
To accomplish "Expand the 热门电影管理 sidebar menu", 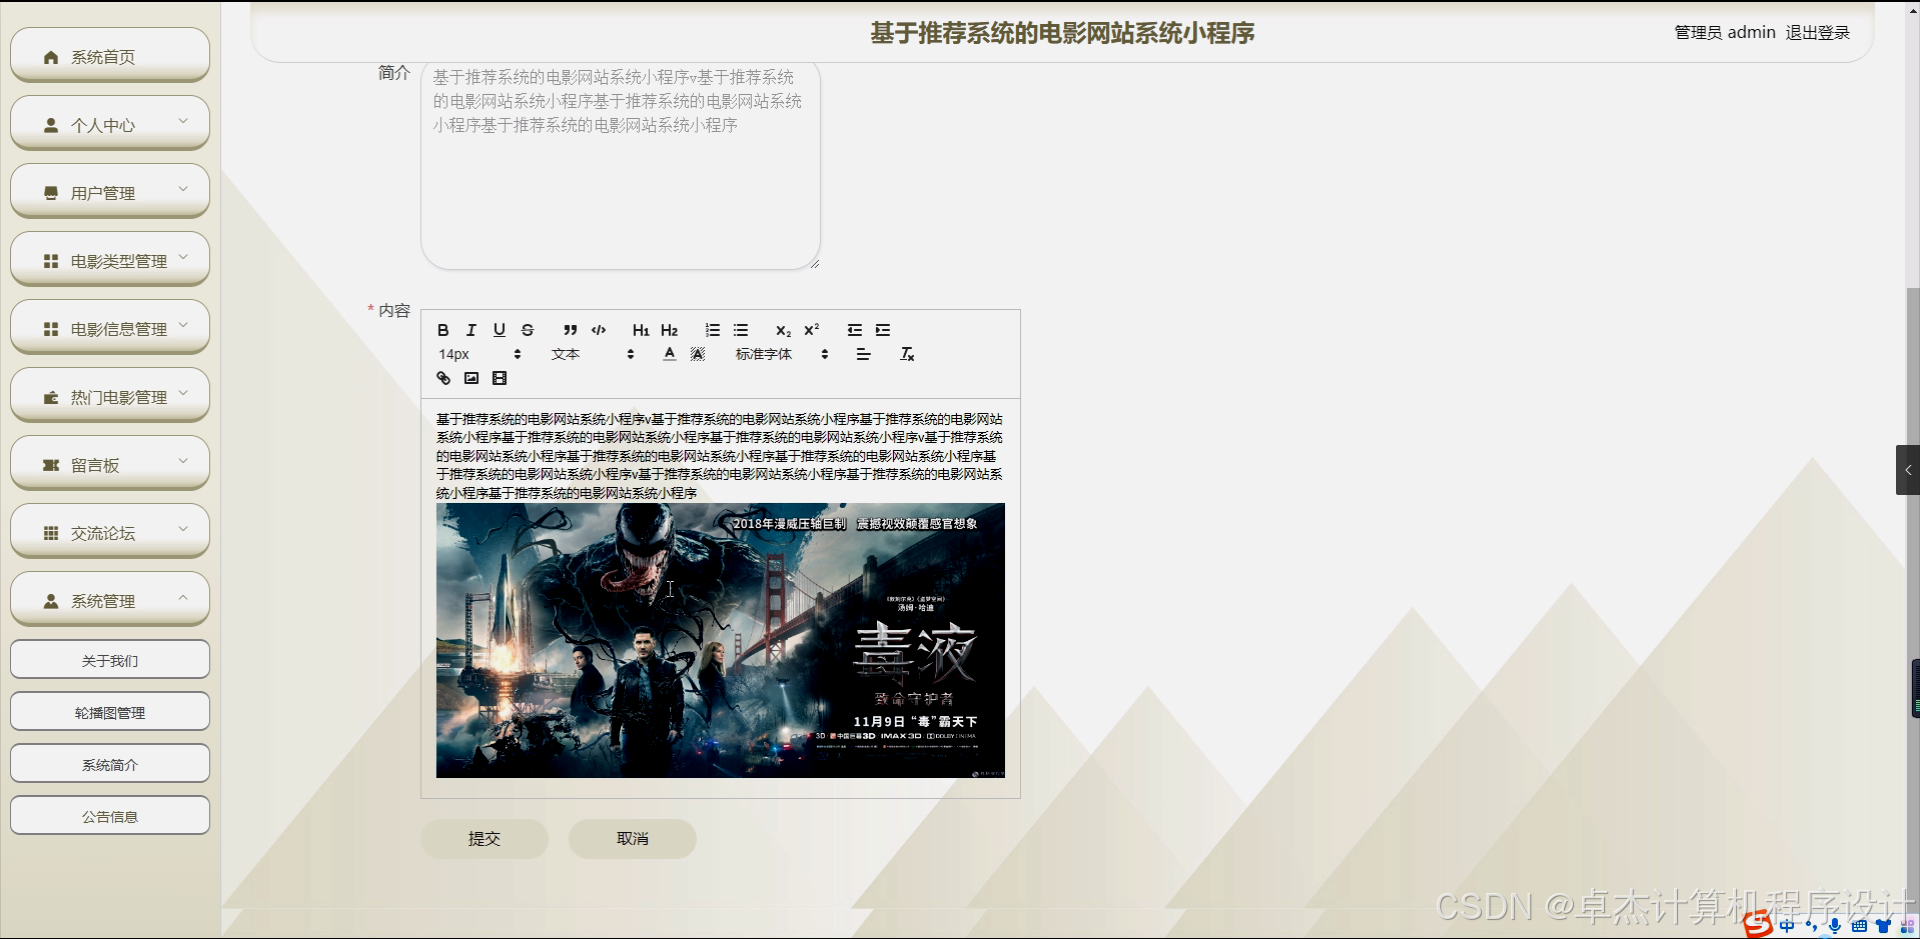I will (110, 396).
